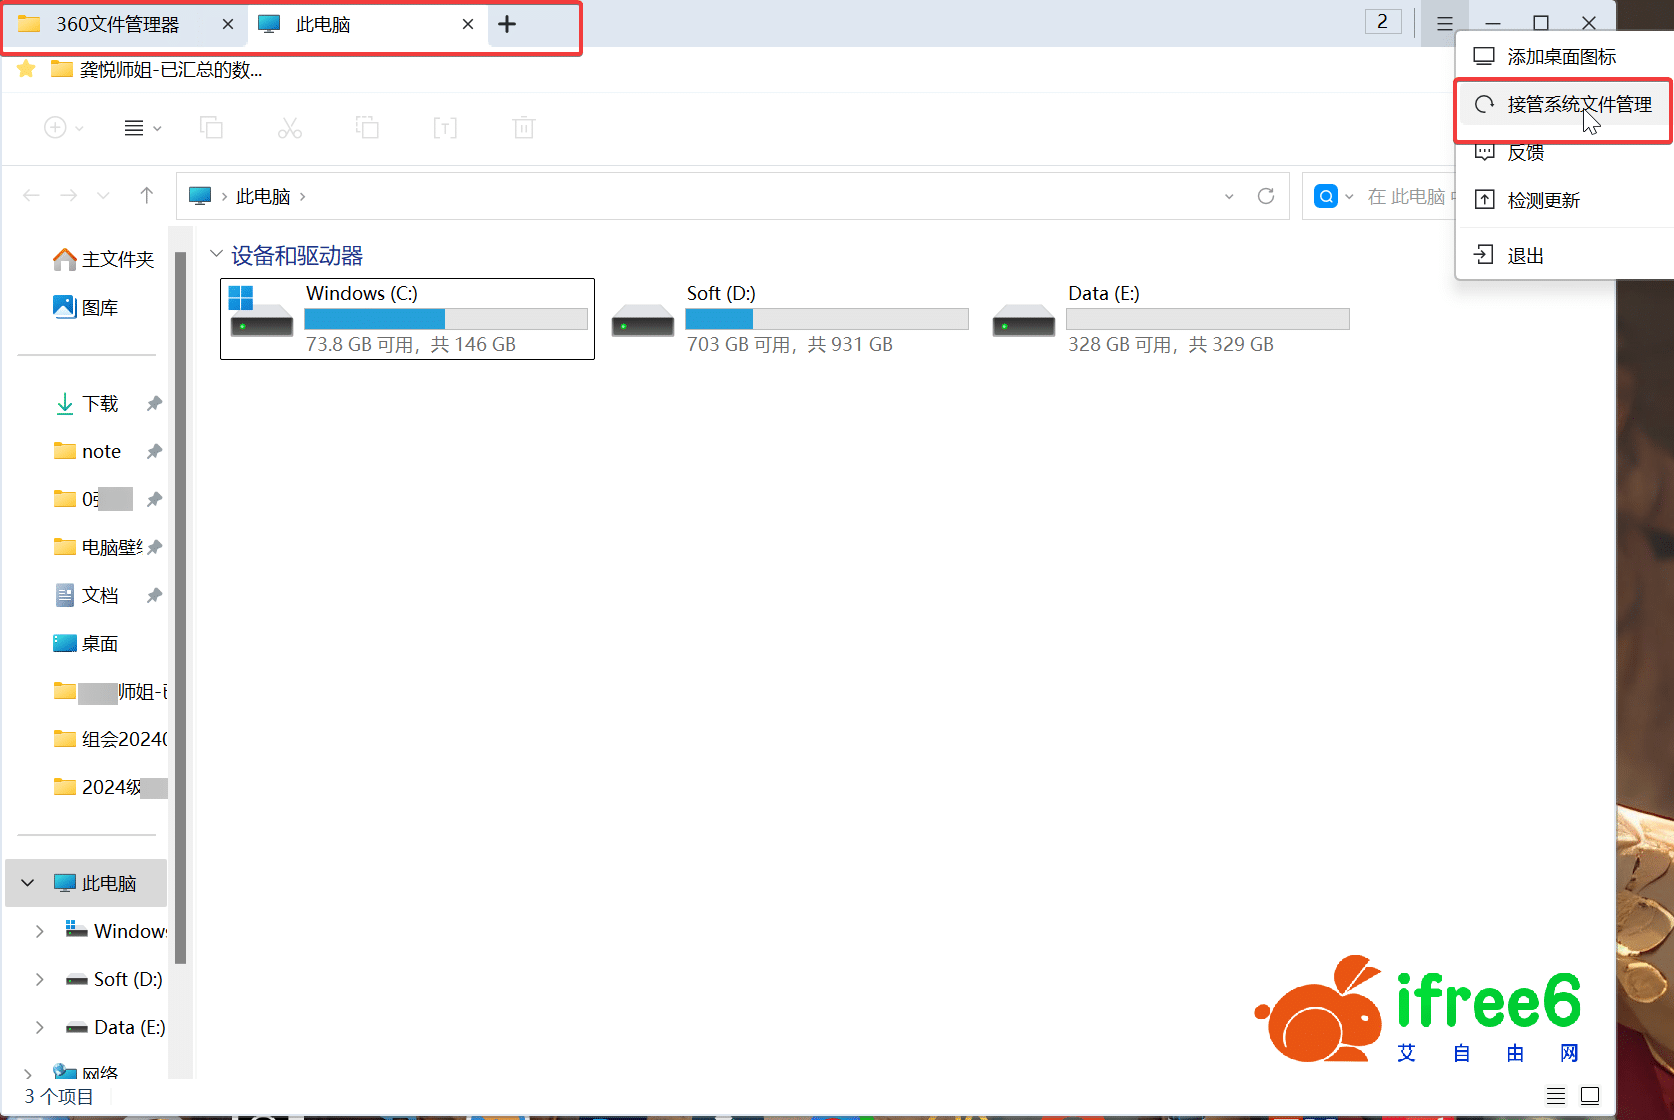This screenshot has width=1674, height=1120.
Task: Click the Windows (C:) usage bar
Action: click(x=445, y=319)
